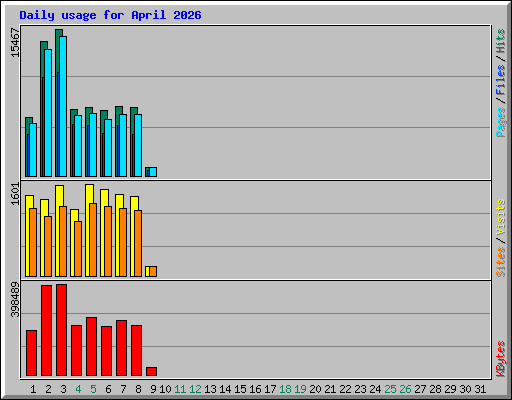Viewport: 512px width, 400px height.
Task: Click x-axis day label "13"
Action: click(210, 389)
